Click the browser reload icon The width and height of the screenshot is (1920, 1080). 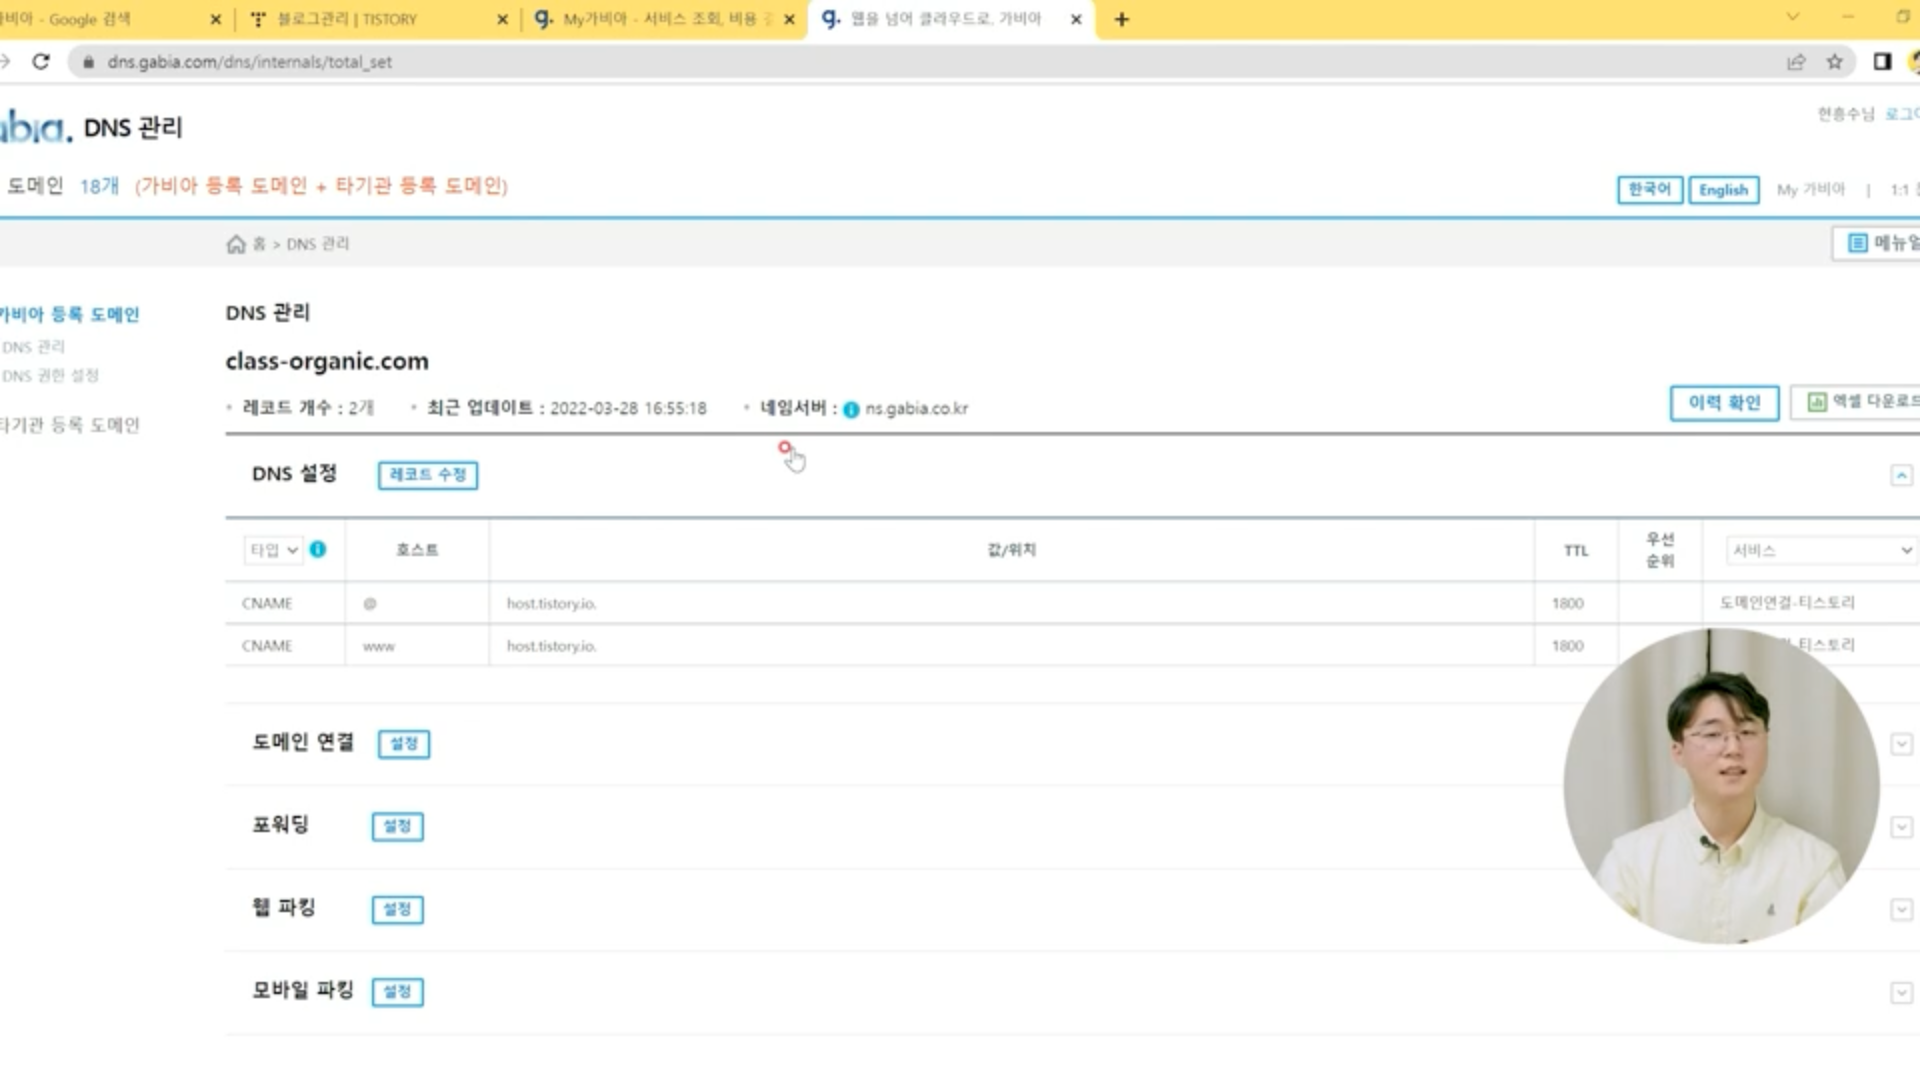[41, 62]
